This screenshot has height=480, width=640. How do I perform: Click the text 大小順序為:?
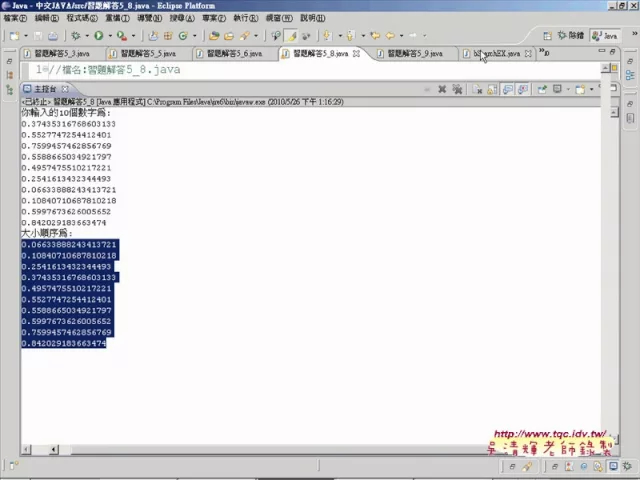tap(47, 233)
